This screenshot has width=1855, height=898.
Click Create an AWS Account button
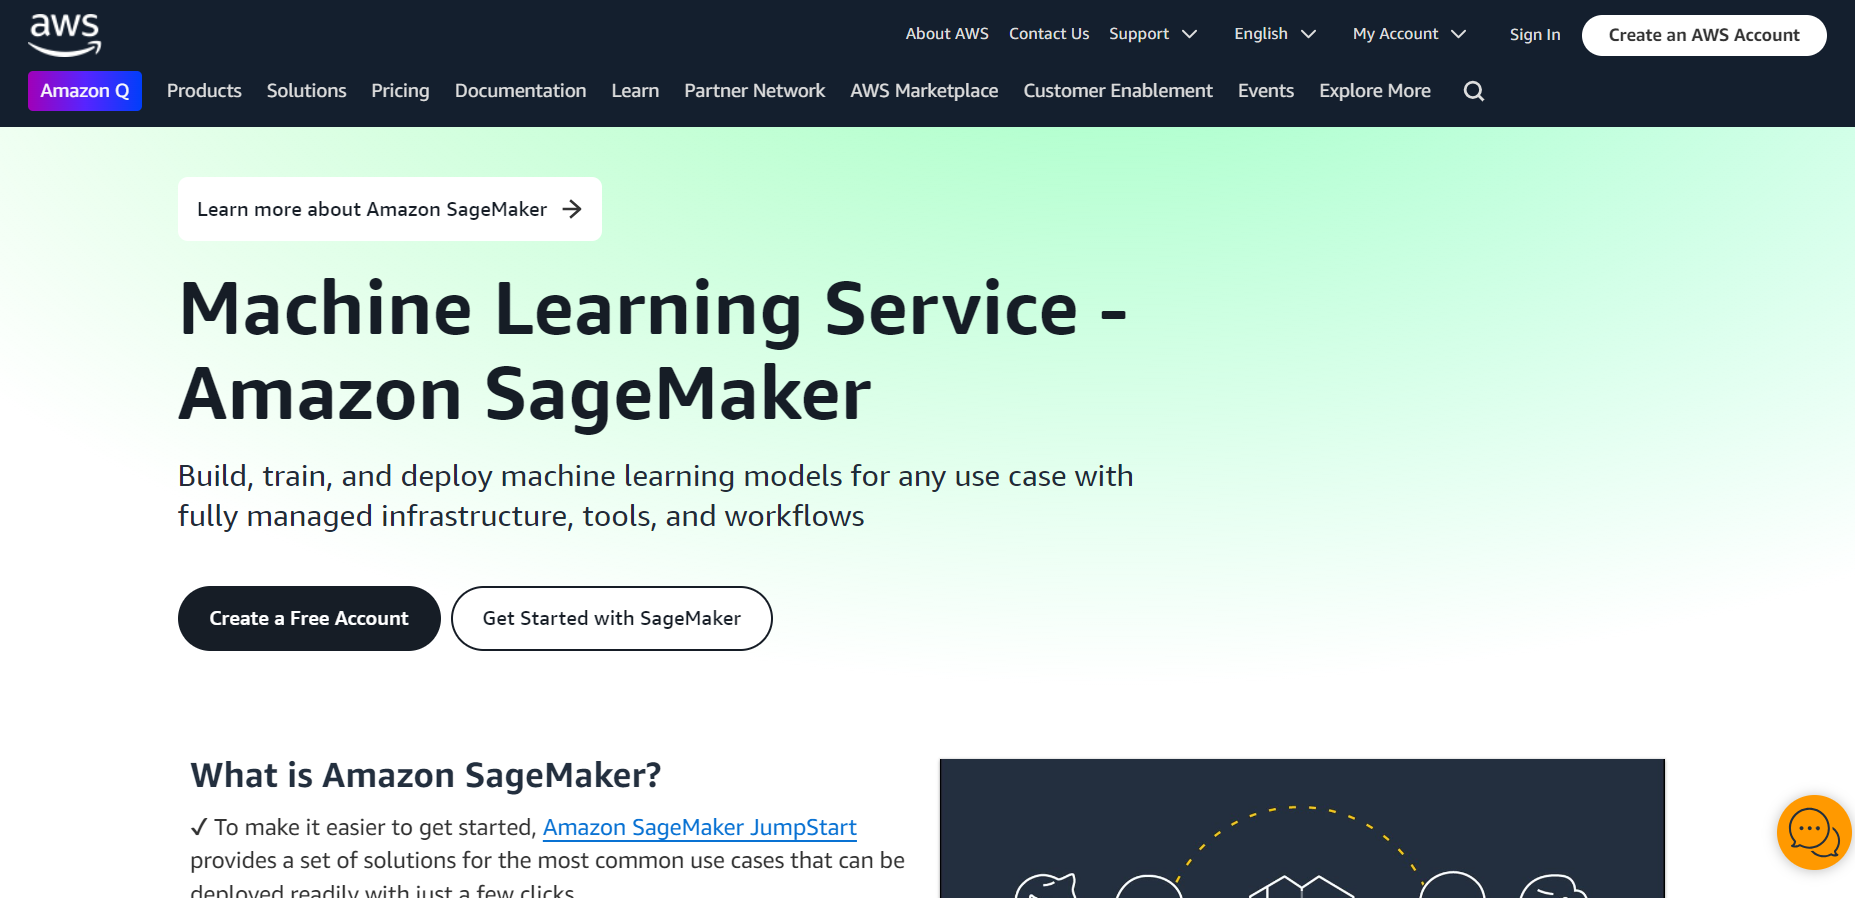click(x=1704, y=35)
